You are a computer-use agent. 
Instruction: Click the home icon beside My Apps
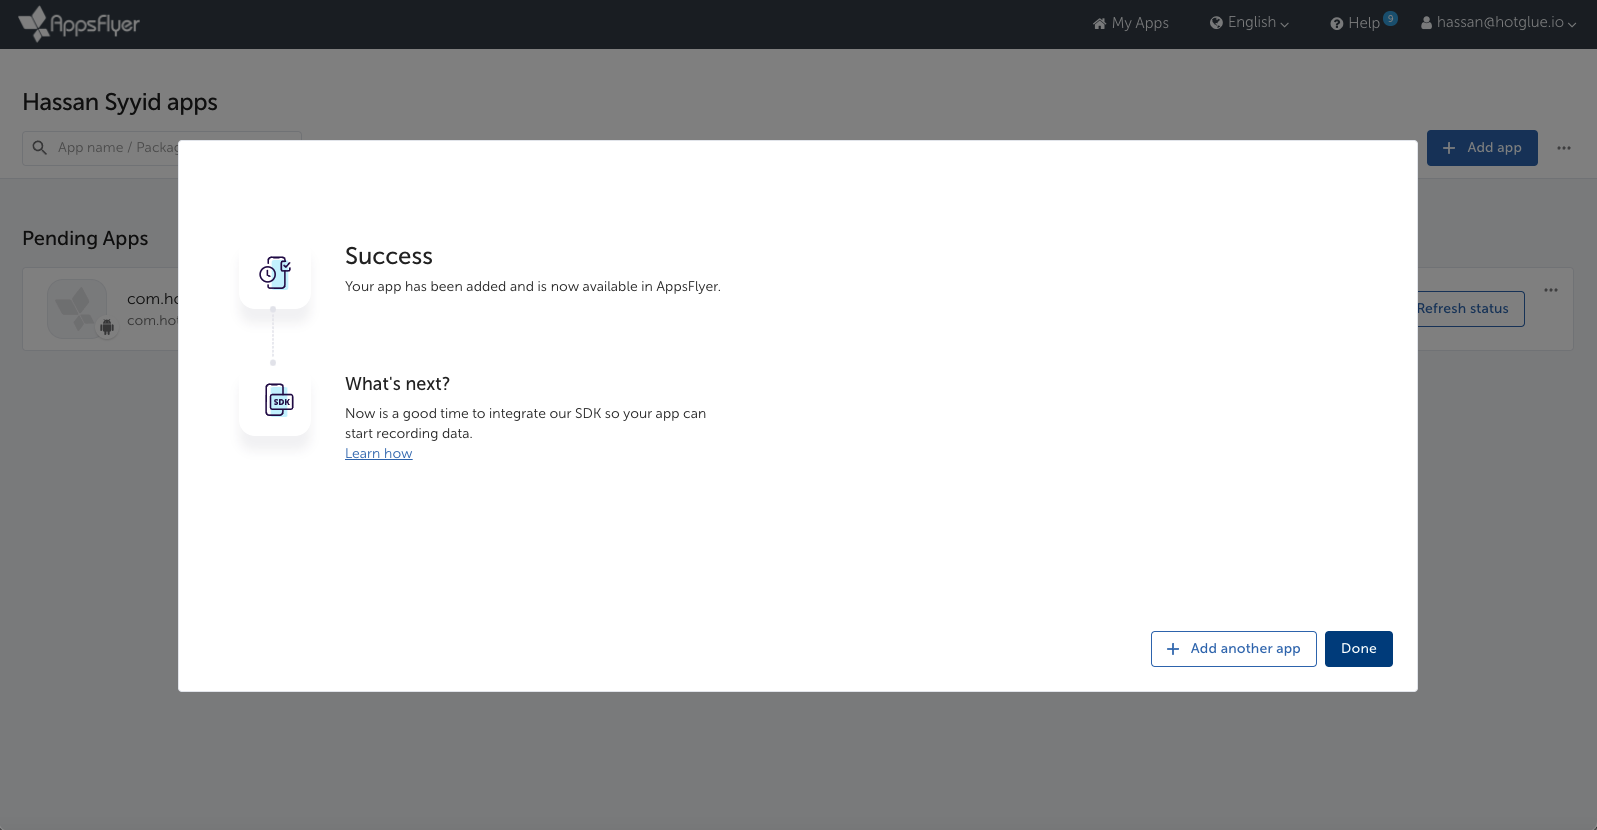coord(1099,23)
